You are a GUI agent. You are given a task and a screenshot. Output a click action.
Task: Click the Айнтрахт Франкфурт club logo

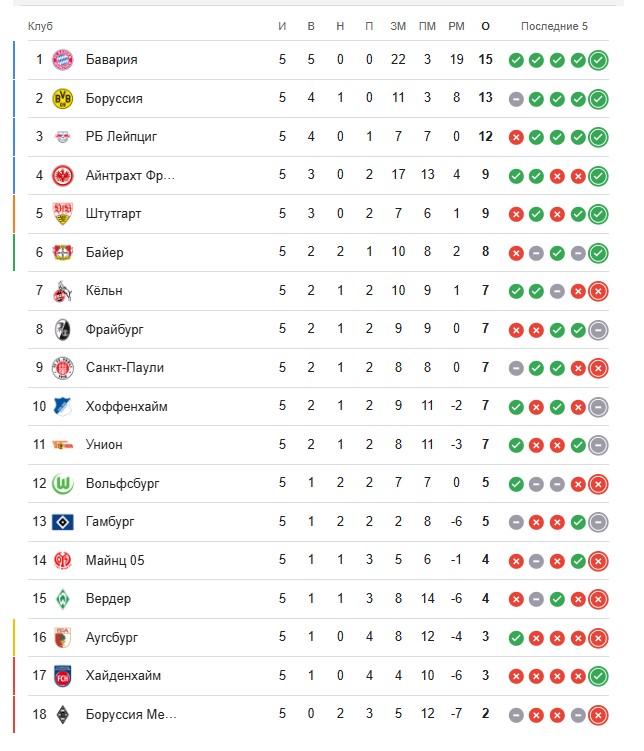click(x=63, y=175)
